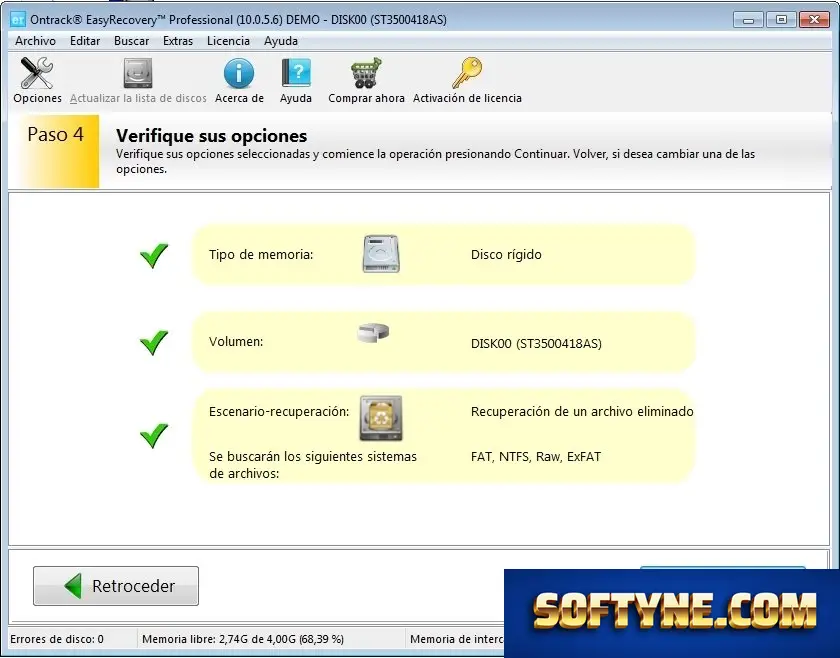Open Activación de licencia key icon
The height and width of the screenshot is (658, 840).
tap(467, 73)
